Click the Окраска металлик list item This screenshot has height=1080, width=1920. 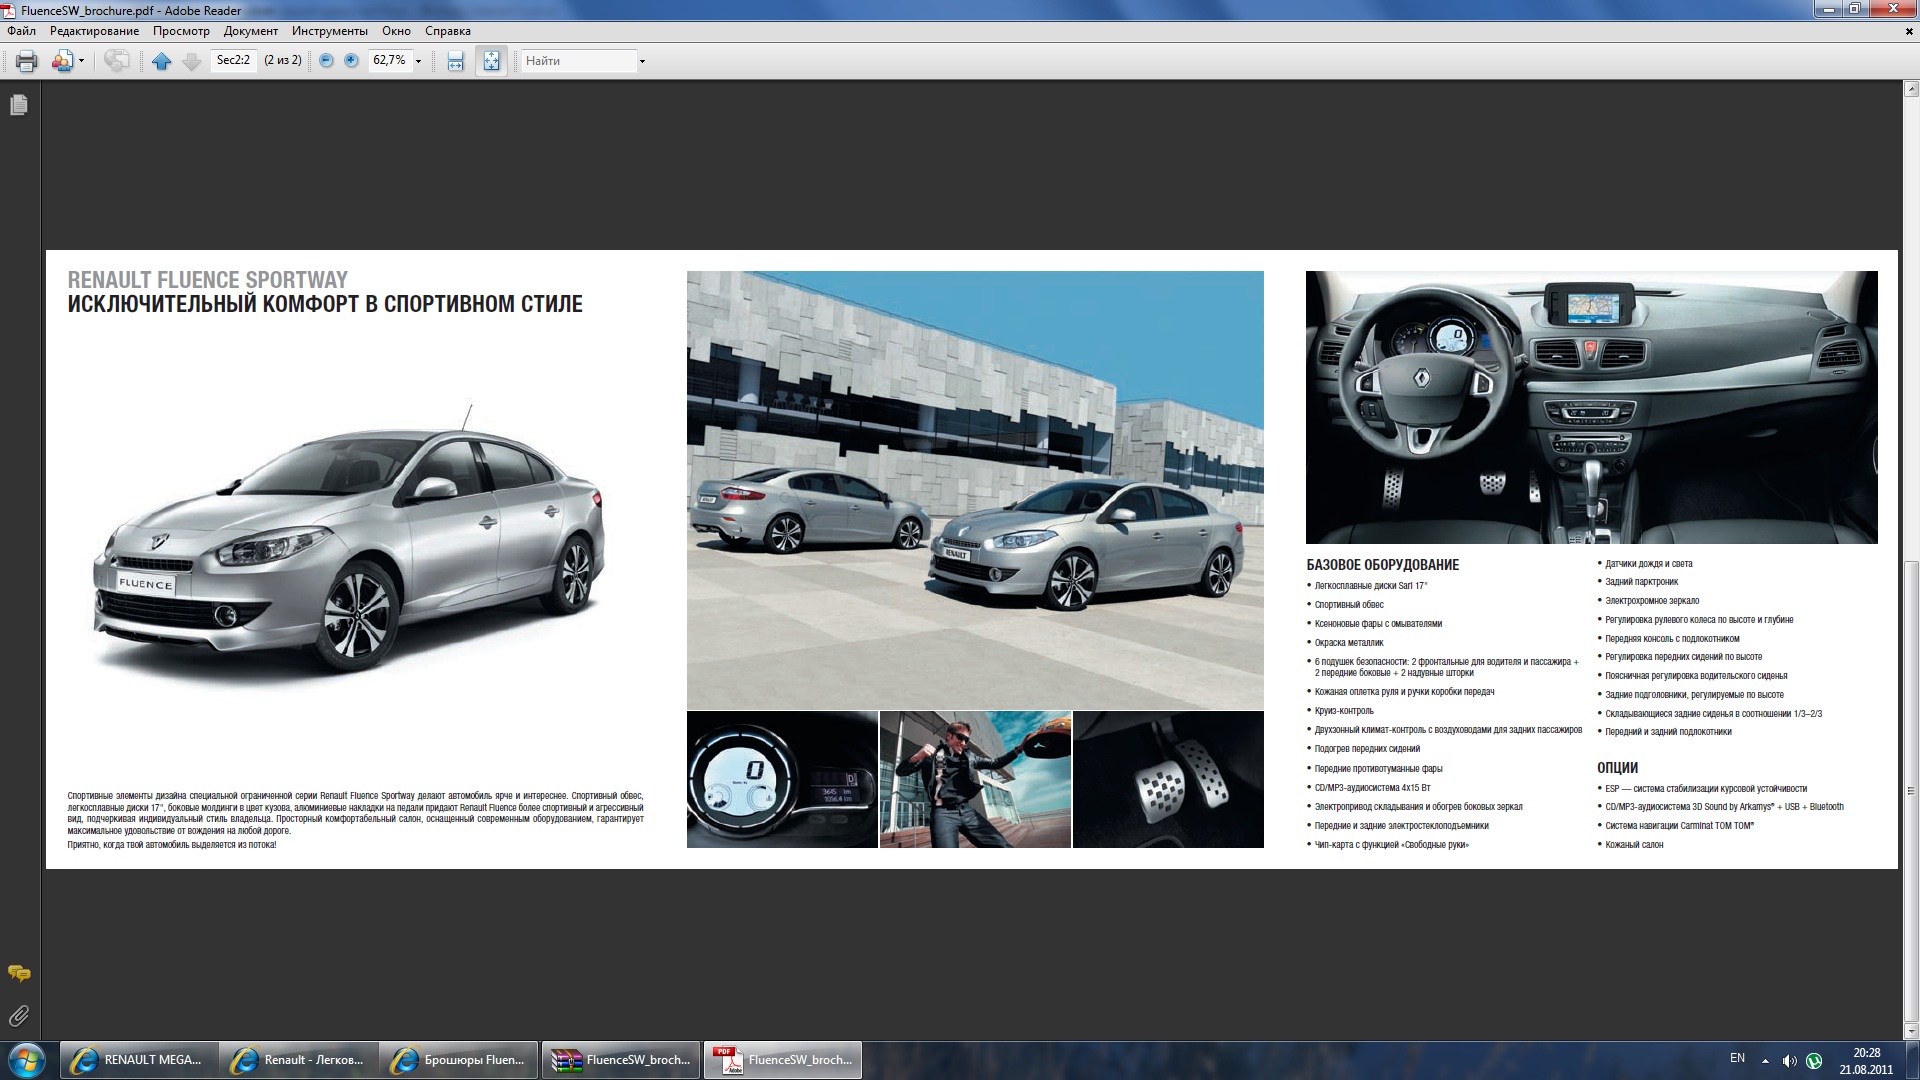[x=1349, y=643]
